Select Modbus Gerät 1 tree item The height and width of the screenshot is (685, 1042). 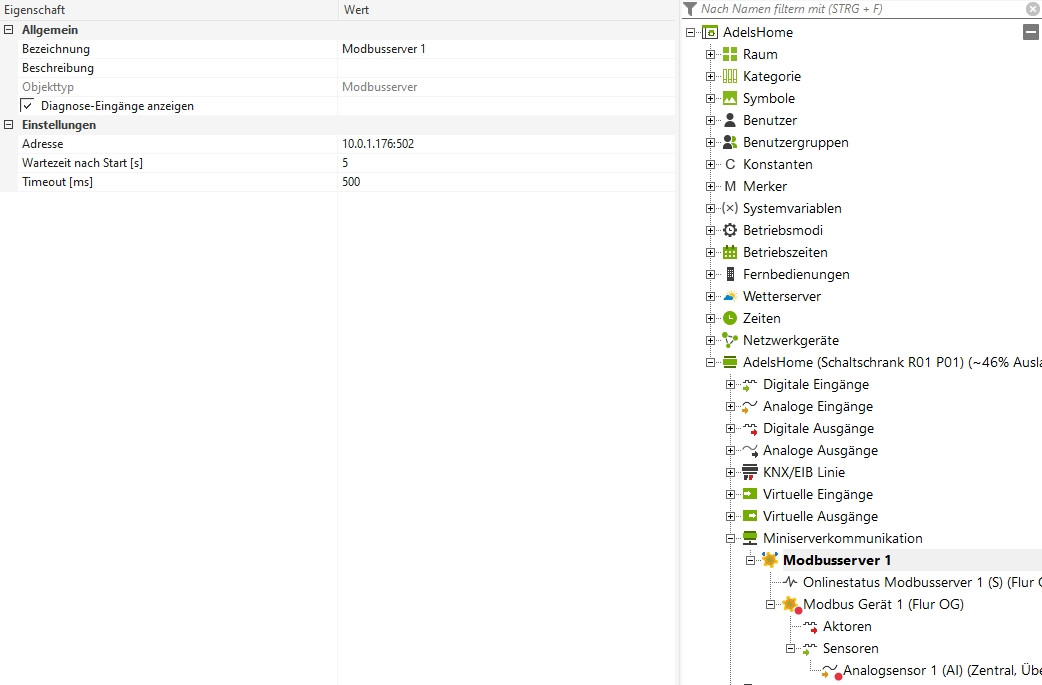(x=883, y=604)
